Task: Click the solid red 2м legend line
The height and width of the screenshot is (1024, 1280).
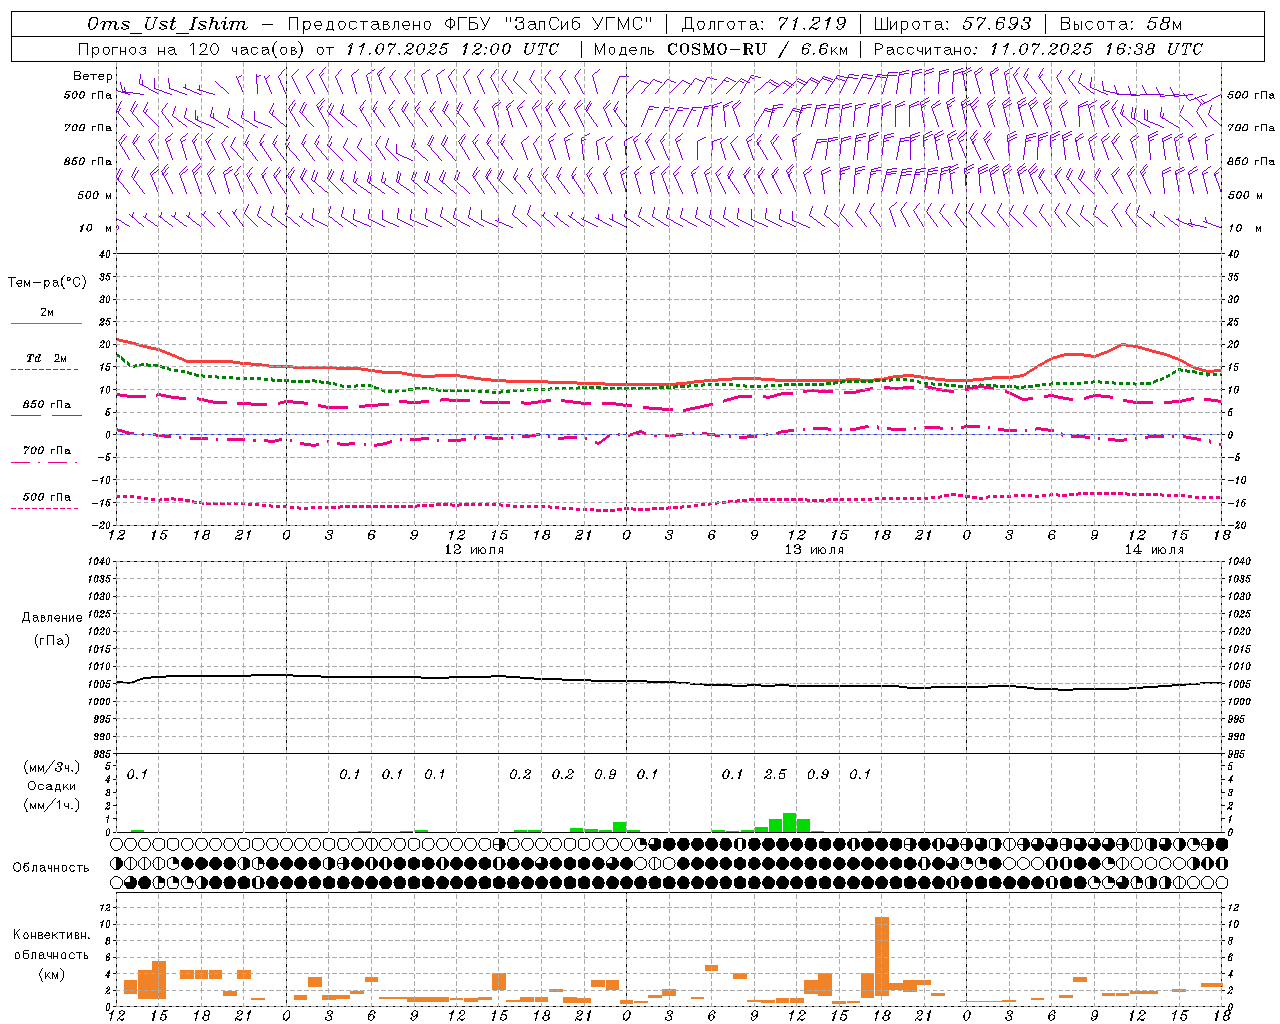Action: tap(46, 323)
